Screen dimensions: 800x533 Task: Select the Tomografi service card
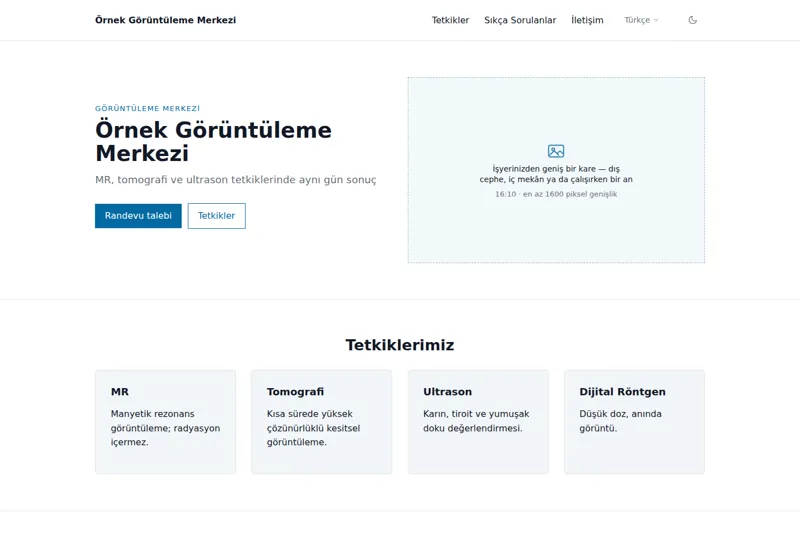pos(321,422)
